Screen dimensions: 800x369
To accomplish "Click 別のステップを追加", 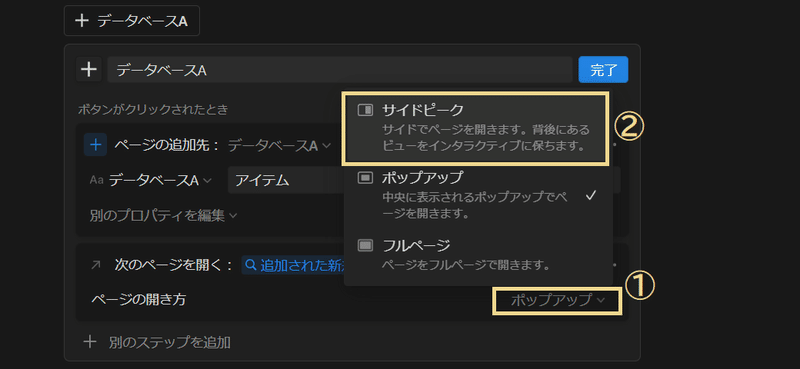I will (170, 342).
